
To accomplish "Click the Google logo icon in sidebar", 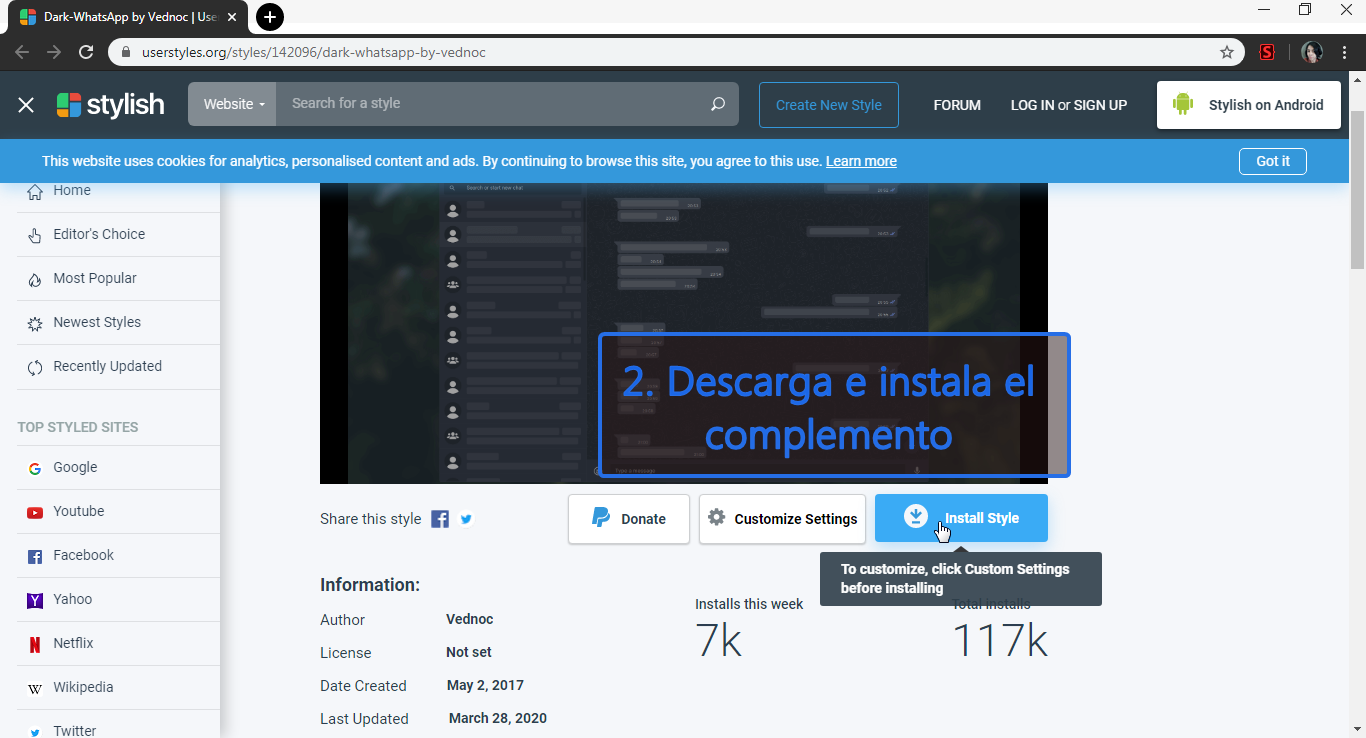I will coord(35,468).
